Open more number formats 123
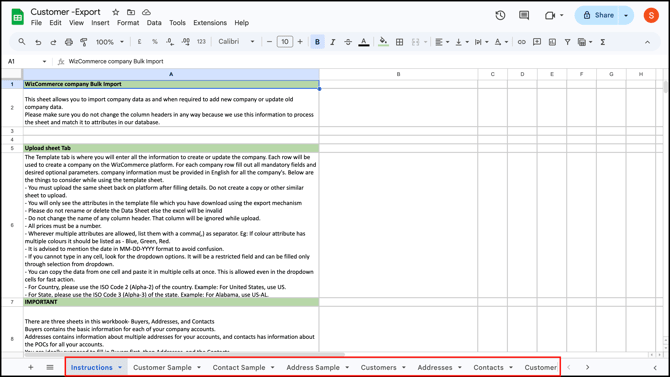Image resolution: width=670 pixels, height=377 pixels. [x=201, y=42]
